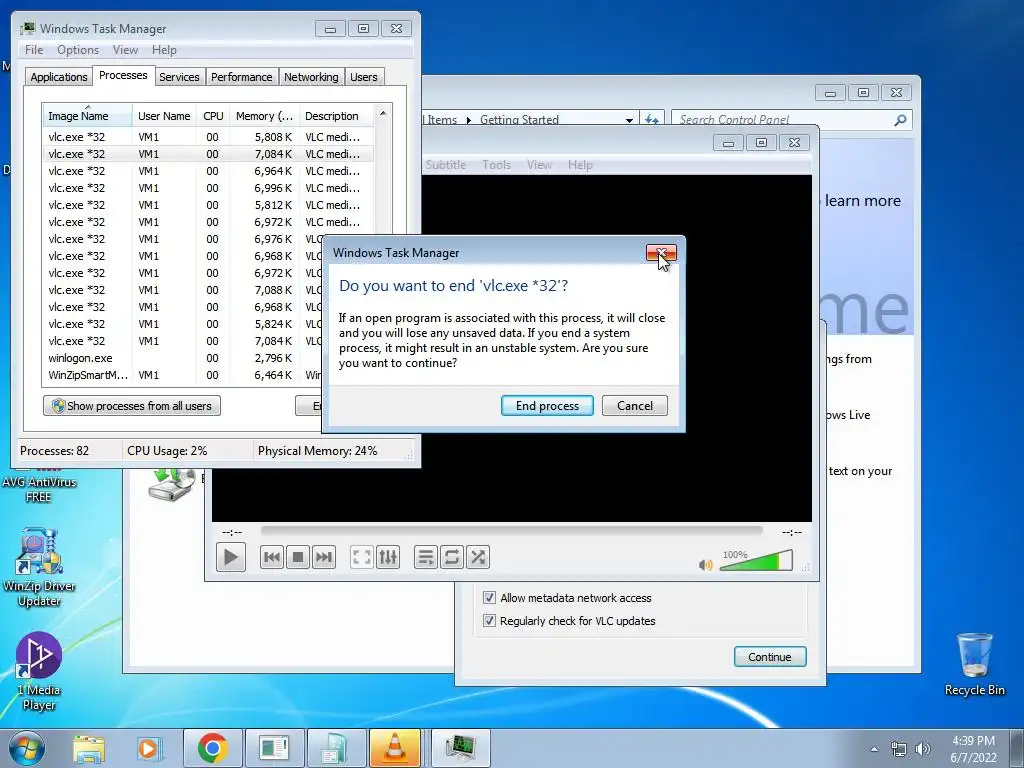
Task: Close the Task Manager confirmation dialog
Action: pos(661,253)
